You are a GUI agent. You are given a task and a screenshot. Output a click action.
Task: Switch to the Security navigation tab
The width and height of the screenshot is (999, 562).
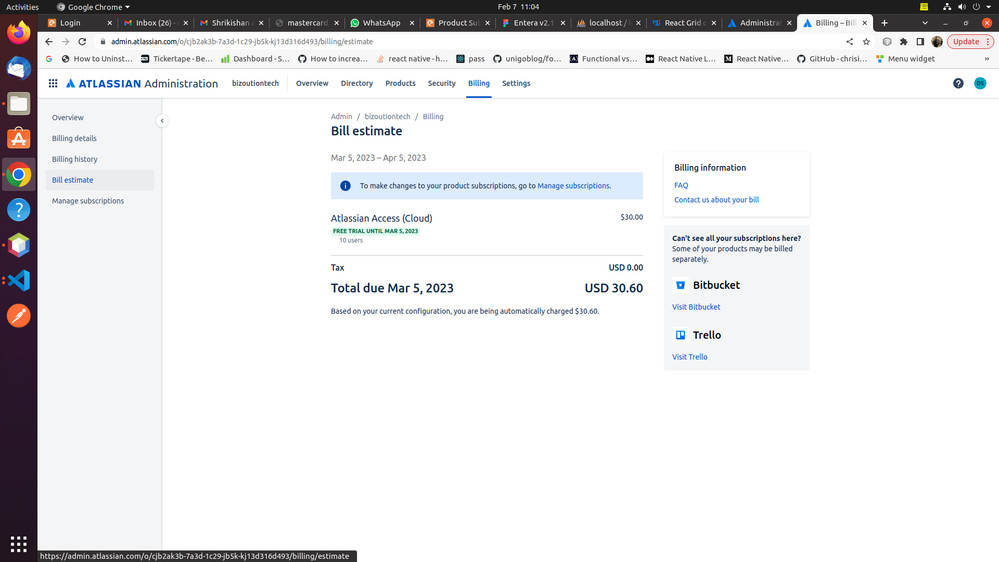click(441, 84)
